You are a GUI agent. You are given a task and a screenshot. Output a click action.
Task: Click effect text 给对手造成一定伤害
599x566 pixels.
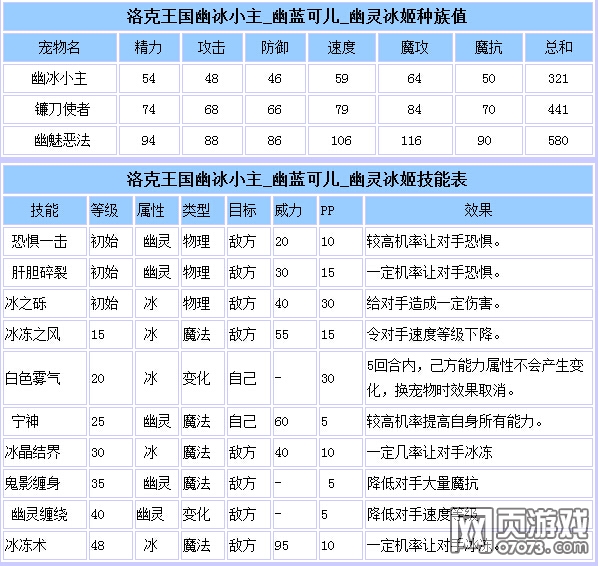click(x=433, y=304)
